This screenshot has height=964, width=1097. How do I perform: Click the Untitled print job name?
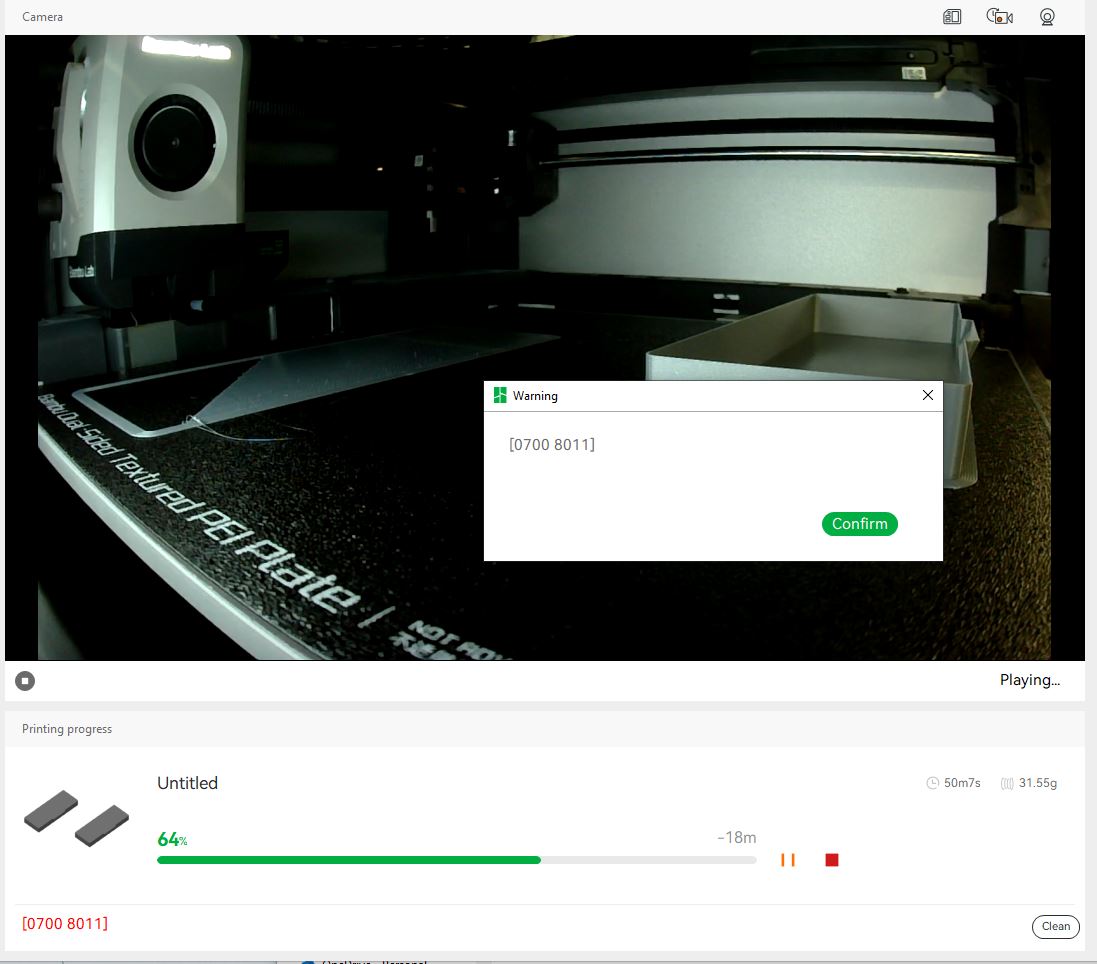click(187, 783)
